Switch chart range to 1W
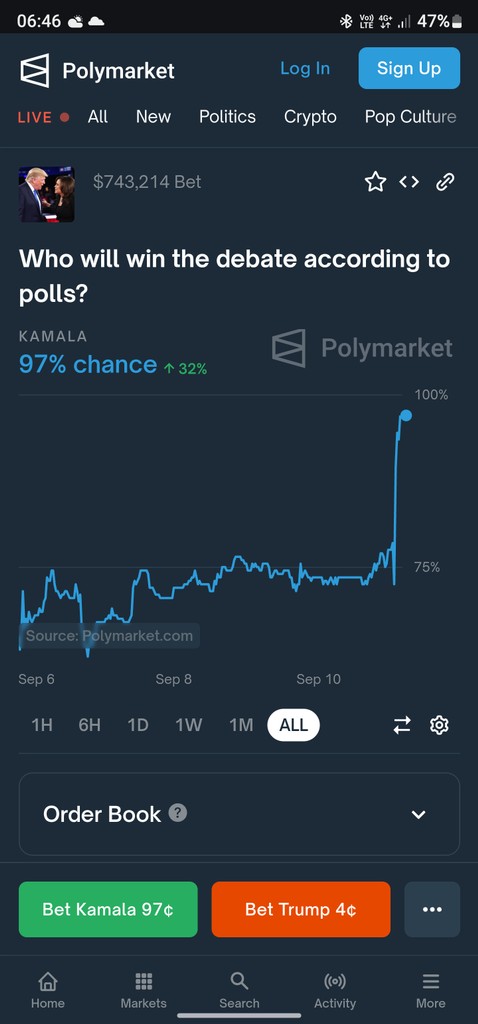Image resolution: width=478 pixels, height=1024 pixels. tap(189, 725)
